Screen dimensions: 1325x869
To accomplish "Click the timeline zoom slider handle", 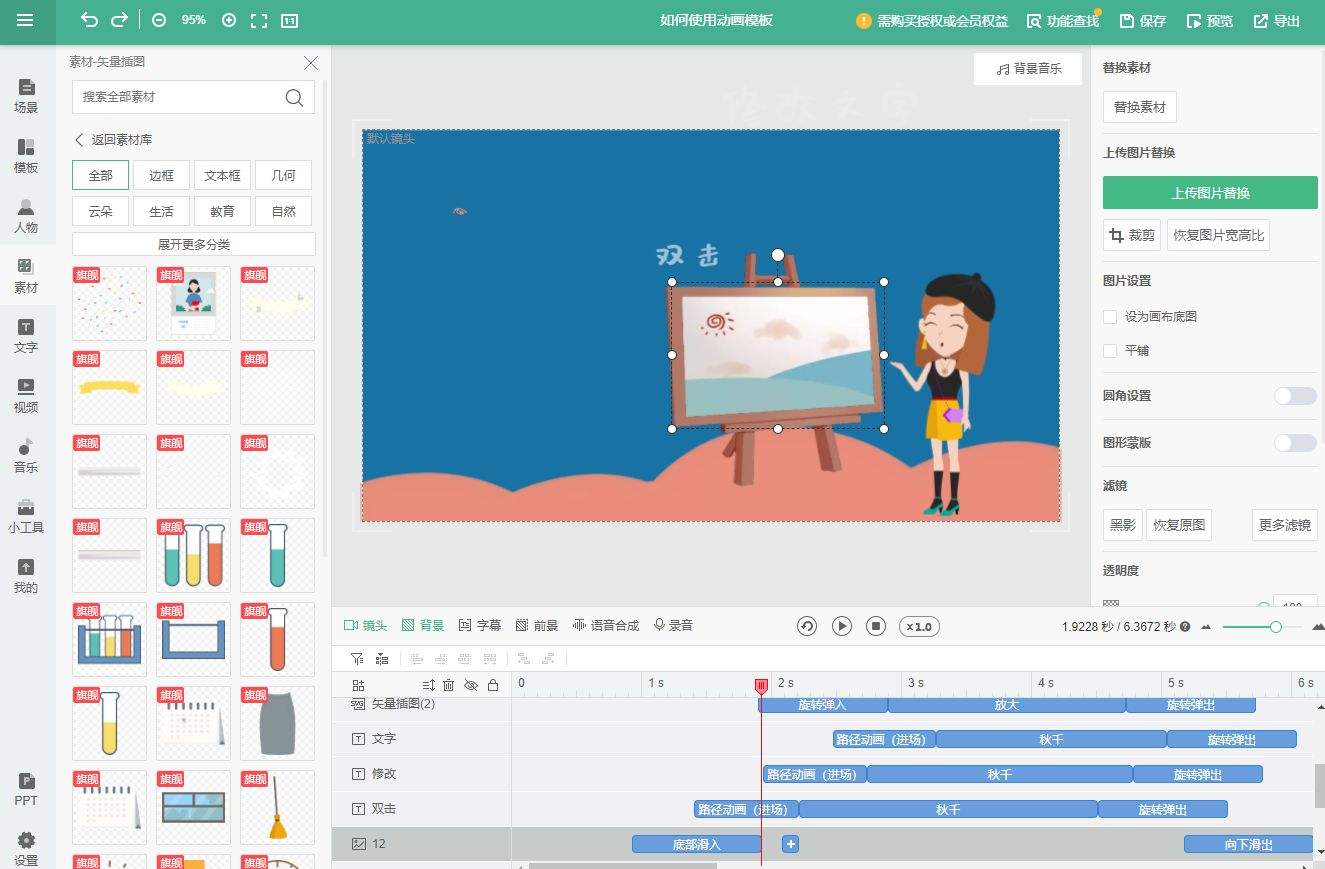I will [x=1276, y=627].
